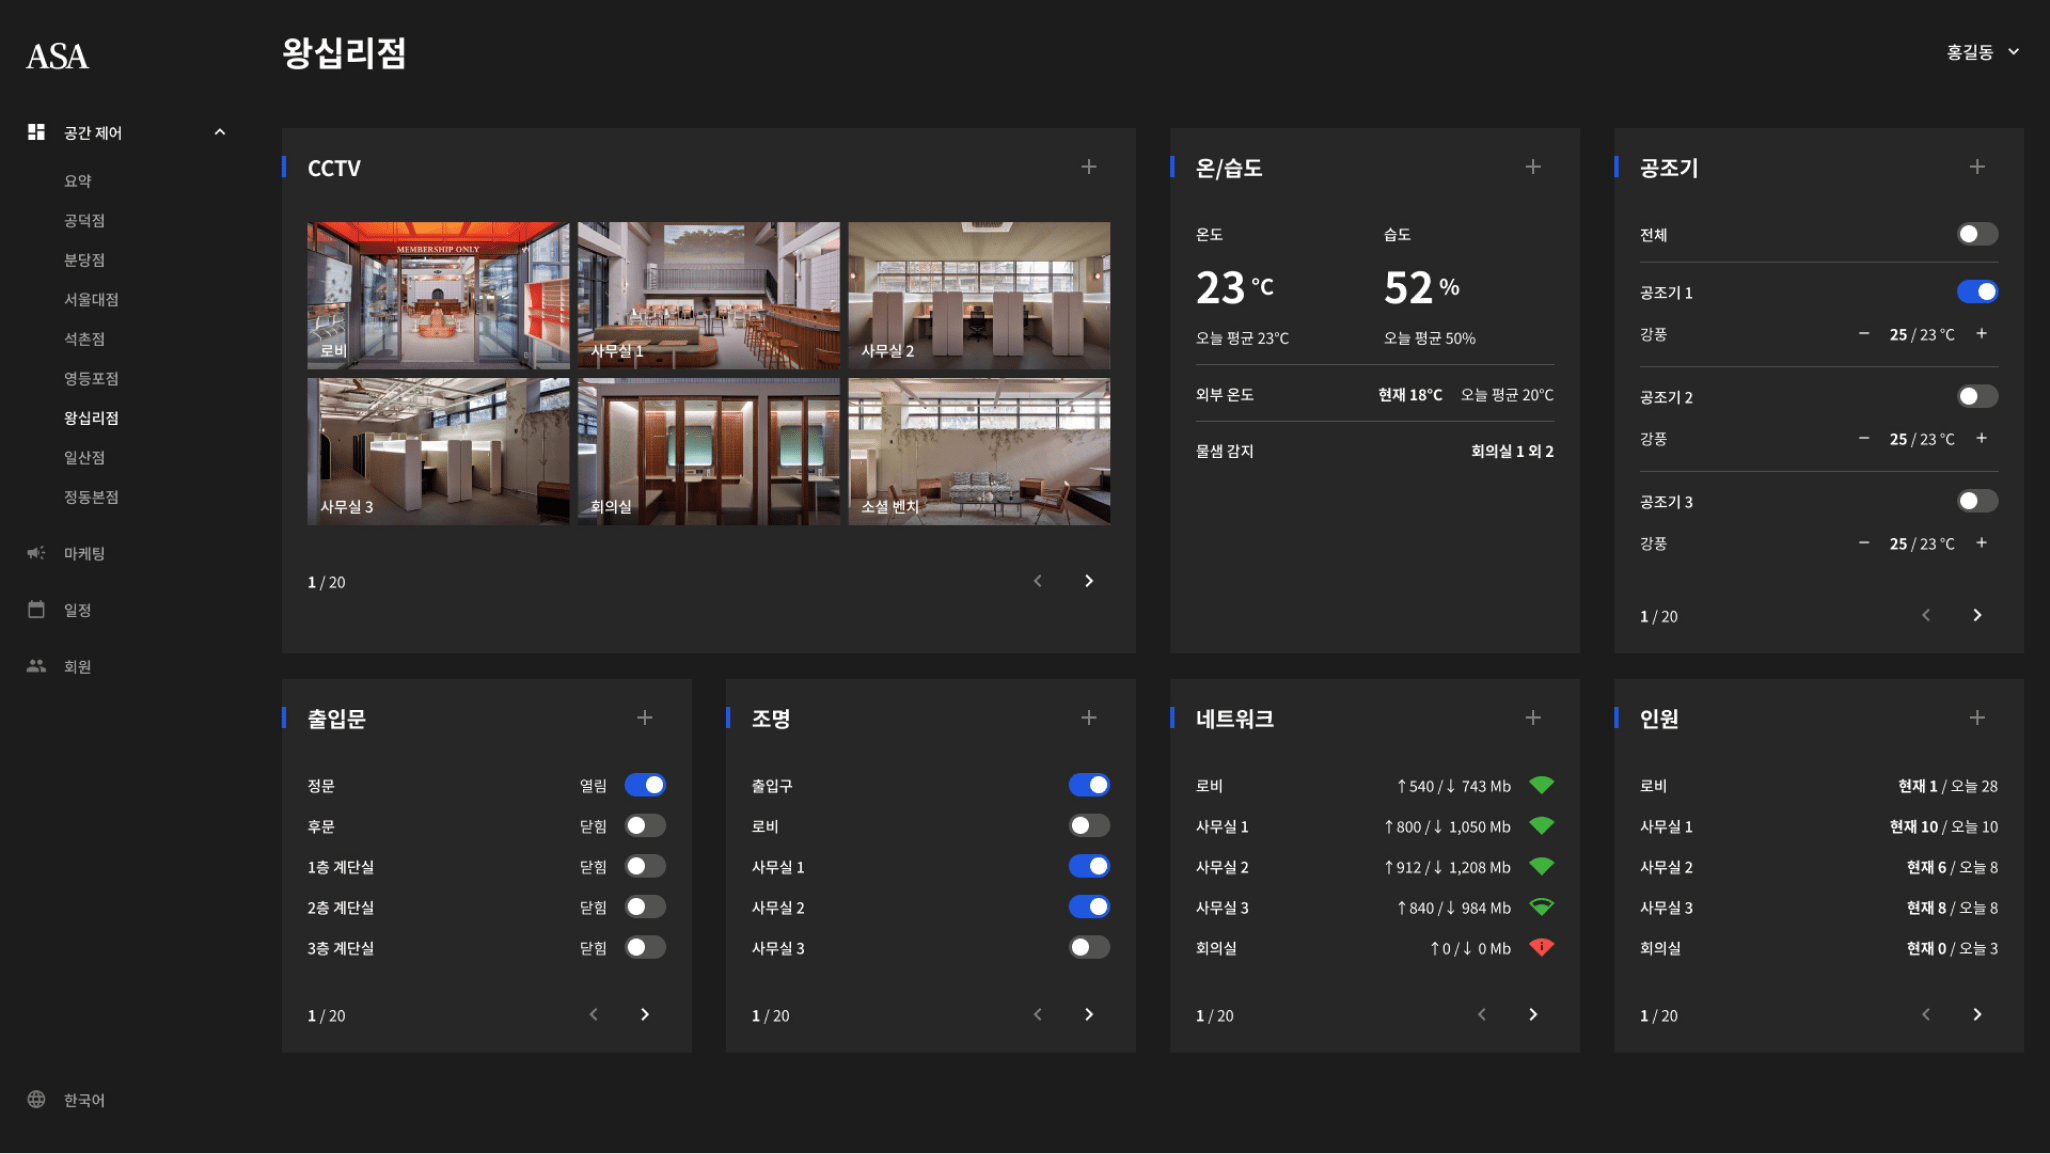This screenshot has width=2050, height=1154.
Task: Select 영등포점 branch in sidebar
Action: pyautogui.click(x=91, y=378)
